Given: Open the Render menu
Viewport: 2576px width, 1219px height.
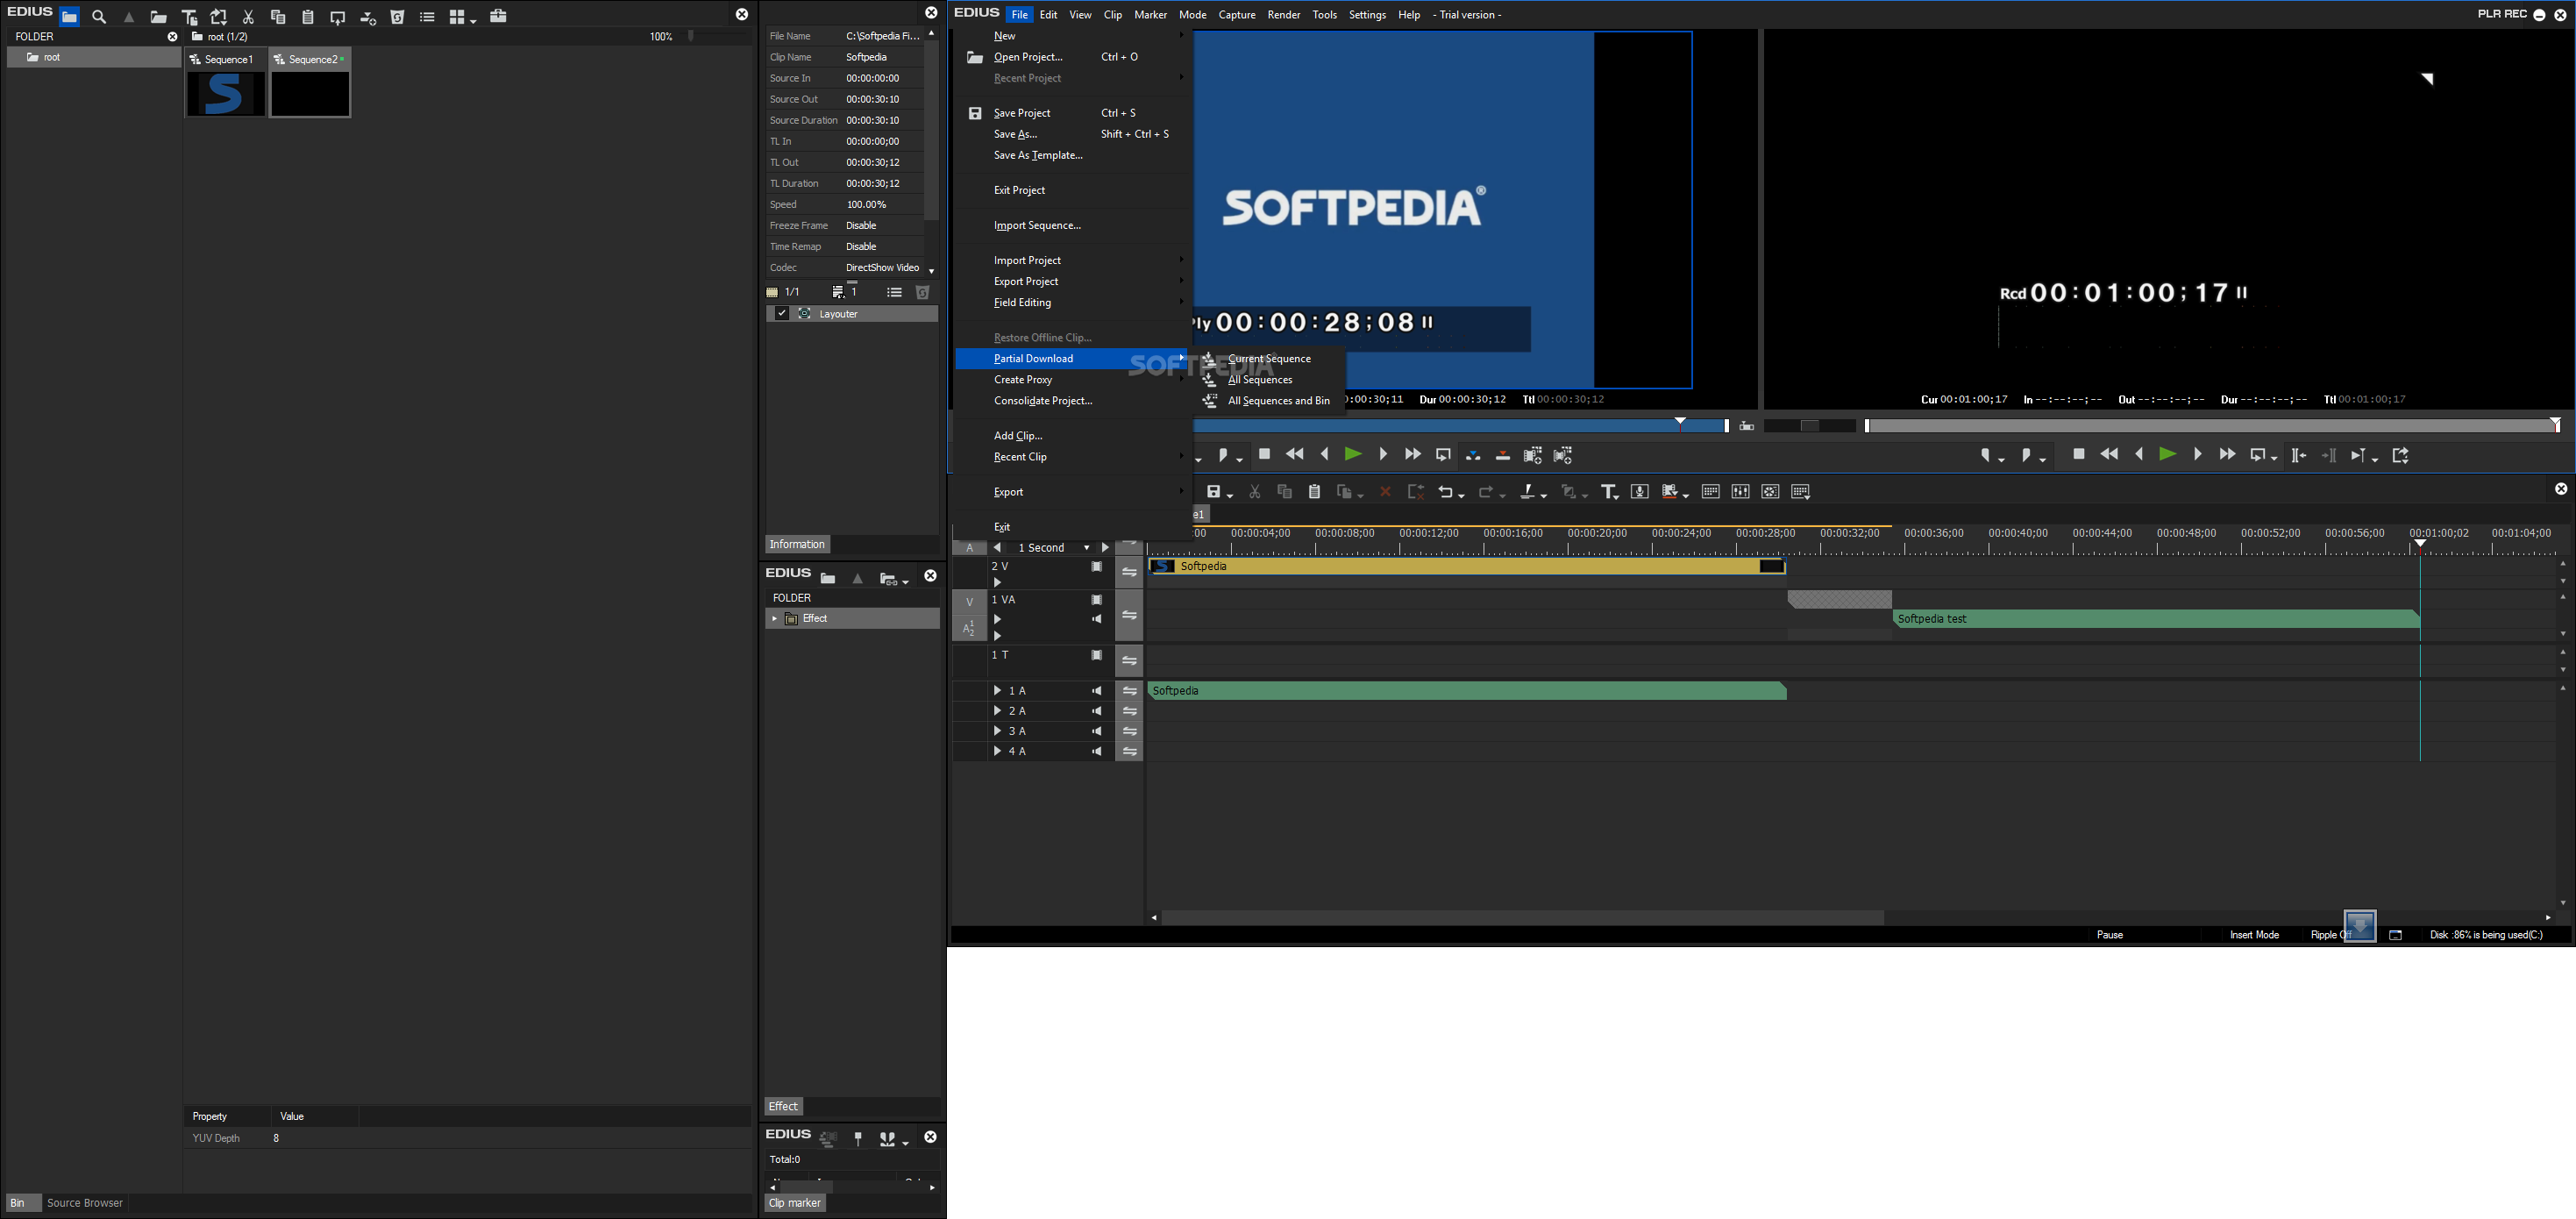Looking at the screenshot, I should point(1283,15).
